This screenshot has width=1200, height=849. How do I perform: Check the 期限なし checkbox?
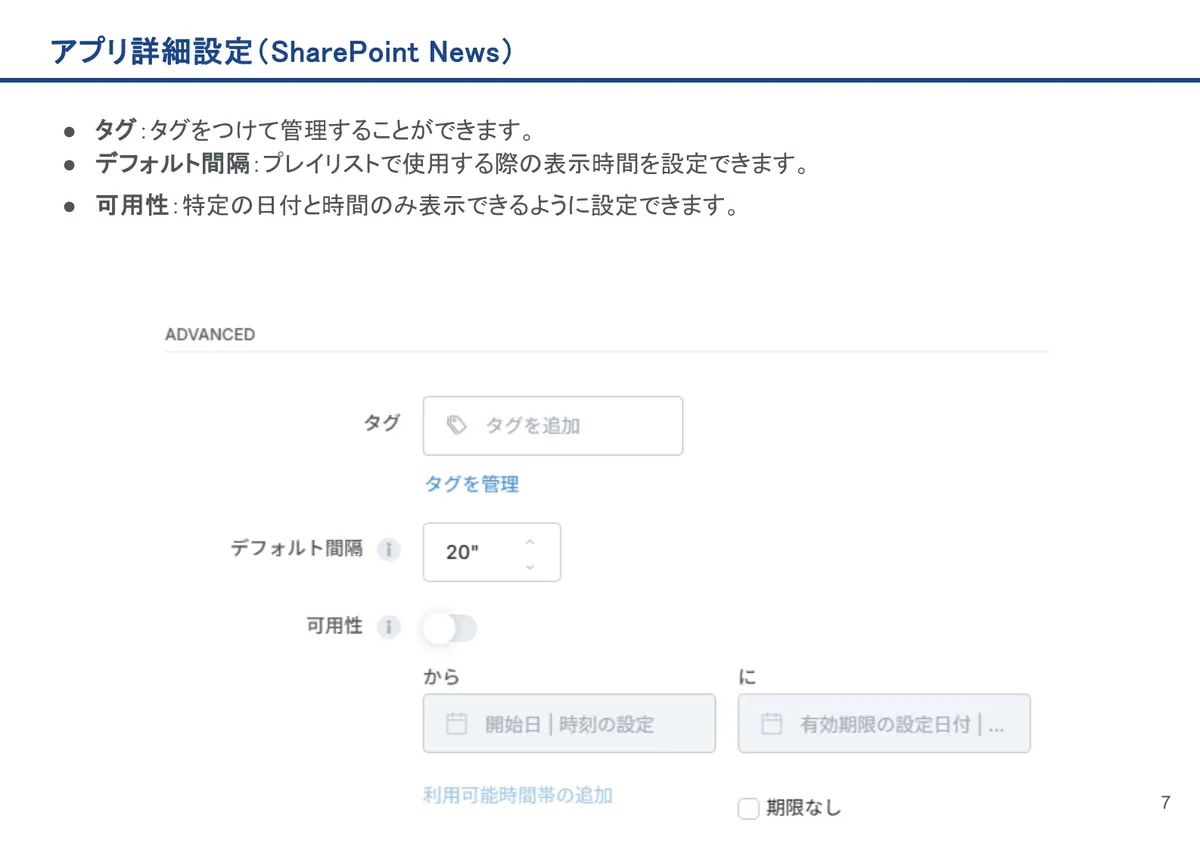pyautogui.click(x=748, y=808)
